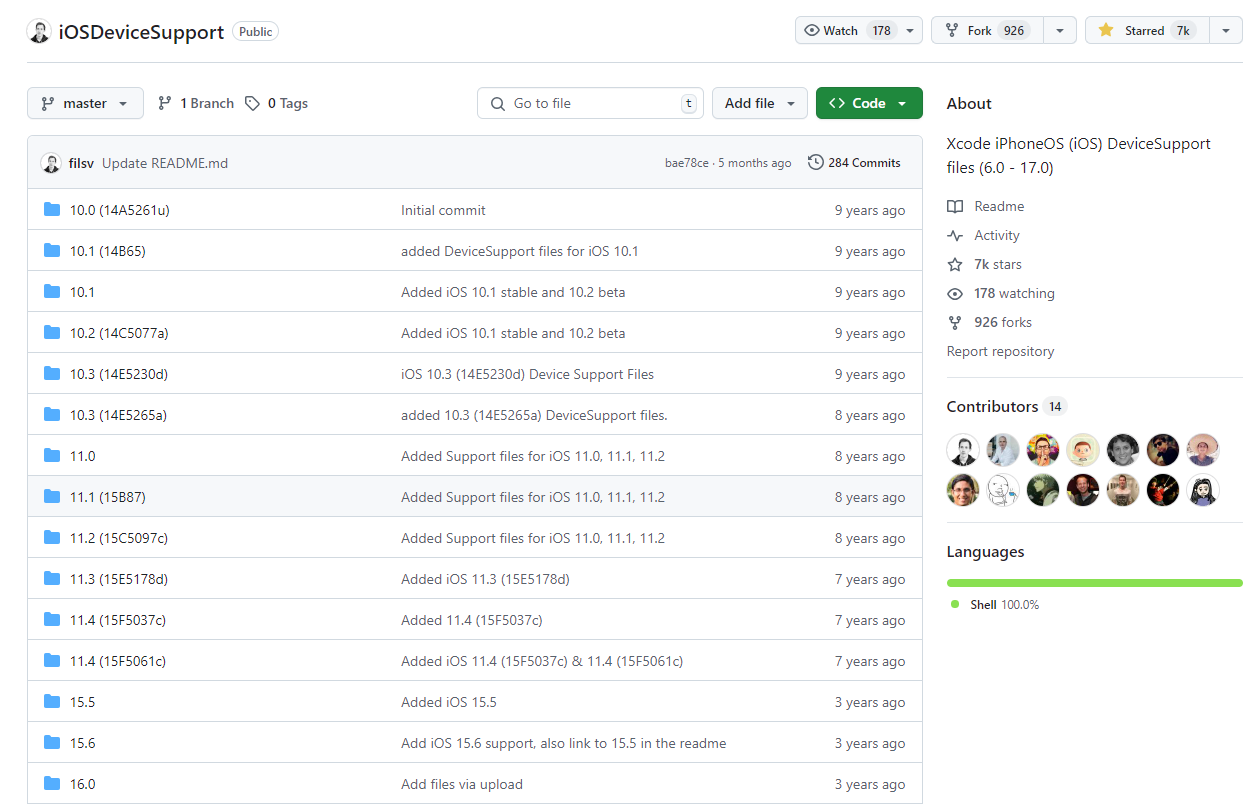
Task: Click the fork icon beside 926 forks
Action: [955, 322]
